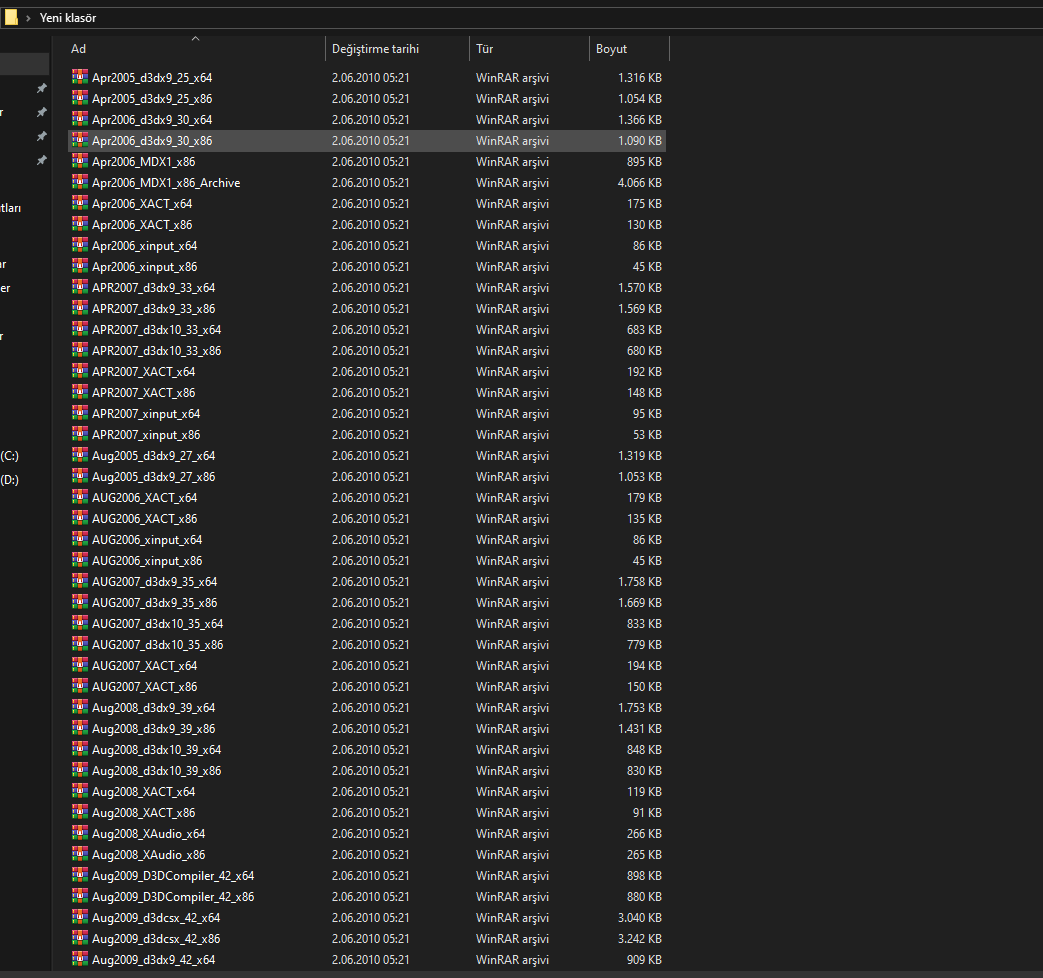Click the archive icon of AUG2006_XACT_x86

pyautogui.click(x=80, y=518)
